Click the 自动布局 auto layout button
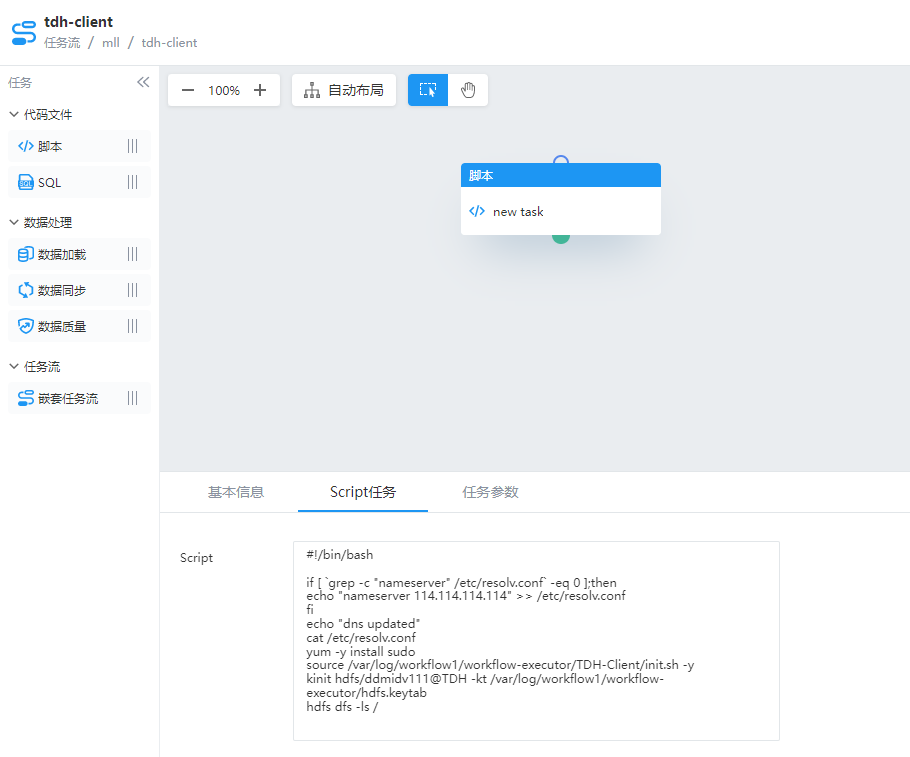Image resolution: width=910 pixels, height=757 pixels. 344,90
